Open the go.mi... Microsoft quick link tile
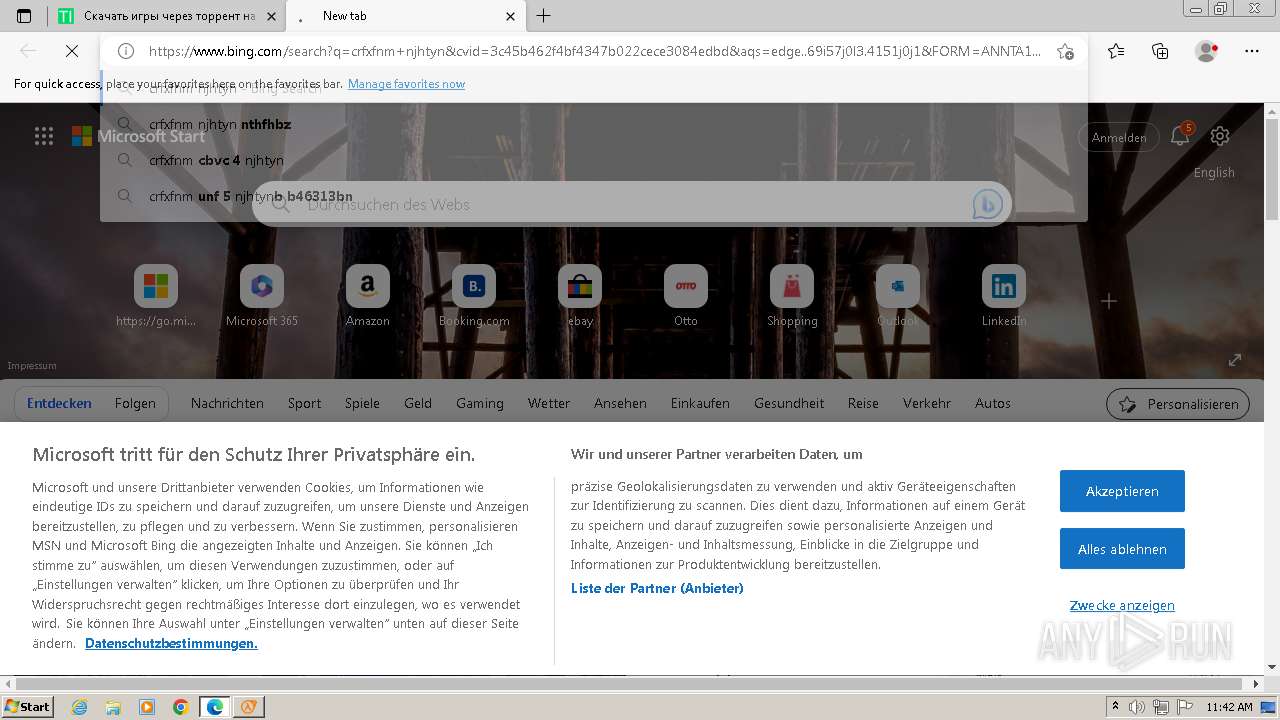The height and width of the screenshot is (720, 1280). 156,297
